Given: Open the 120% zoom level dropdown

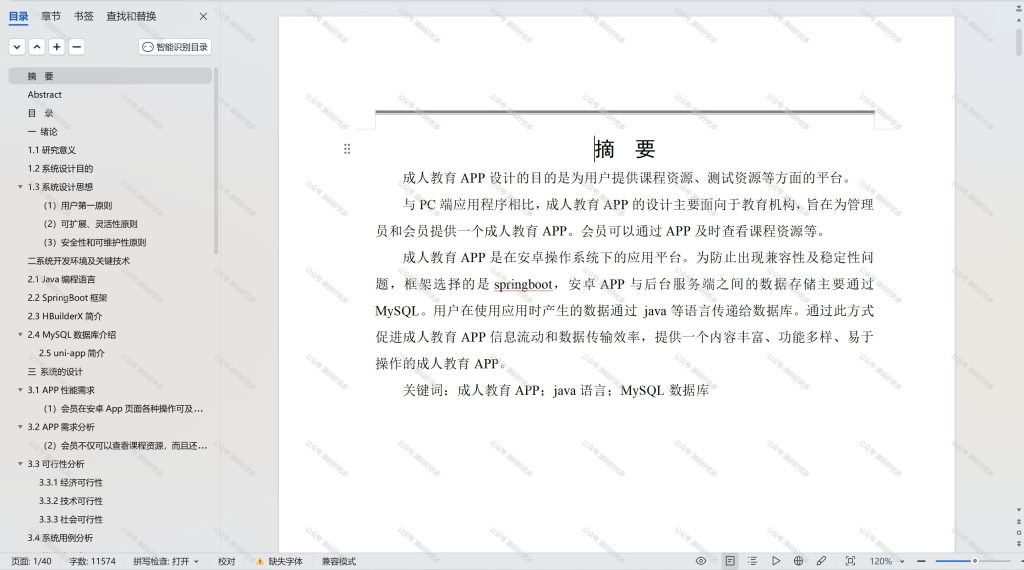Looking at the screenshot, I should (888, 561).
